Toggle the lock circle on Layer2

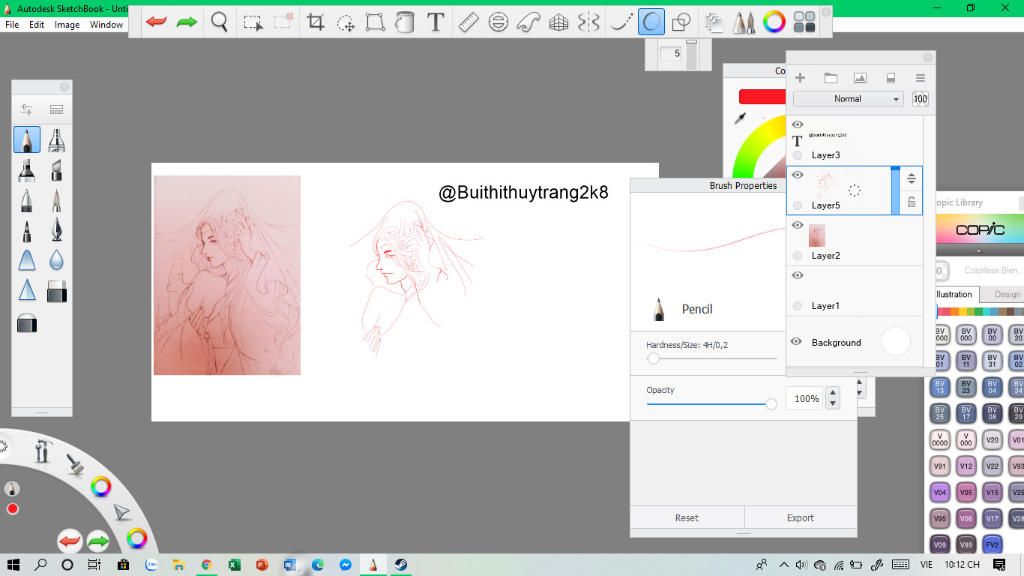coord(797,256)
